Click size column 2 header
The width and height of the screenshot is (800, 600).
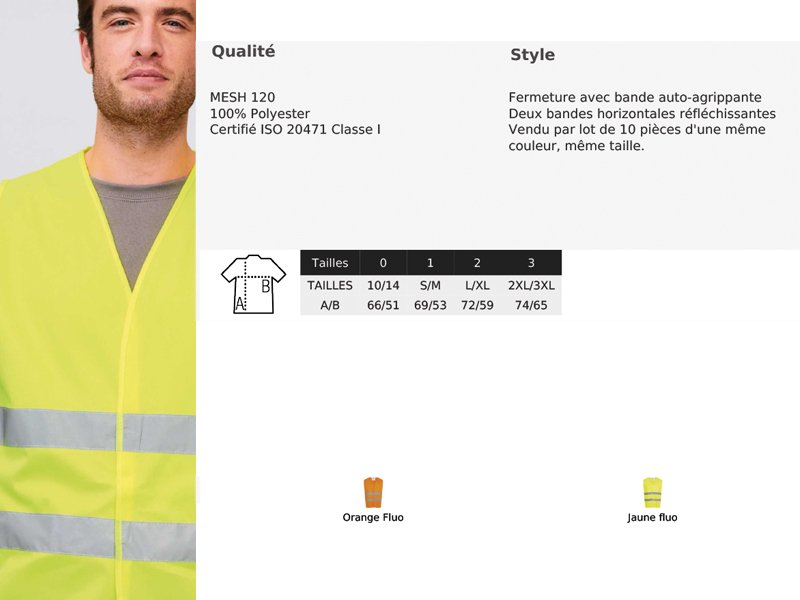[x=477, y=263]
